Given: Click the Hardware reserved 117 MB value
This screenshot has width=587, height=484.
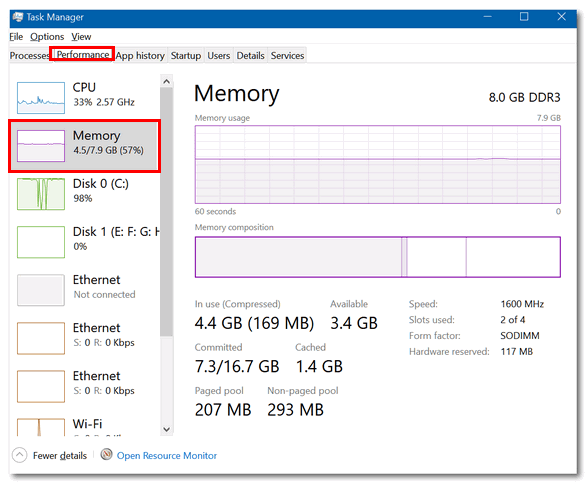Looking at the screenshot, I should pyautogui.click(x=517, y=351).
